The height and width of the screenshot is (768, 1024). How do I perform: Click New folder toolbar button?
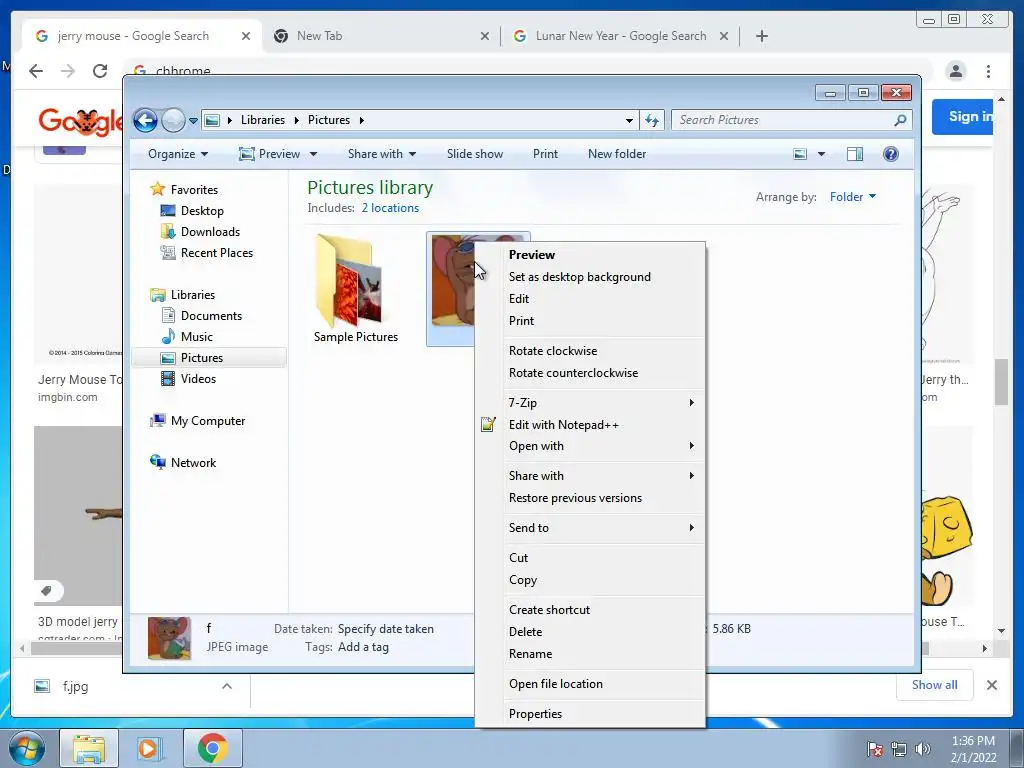pyautogui.click(x=617, y=154)
